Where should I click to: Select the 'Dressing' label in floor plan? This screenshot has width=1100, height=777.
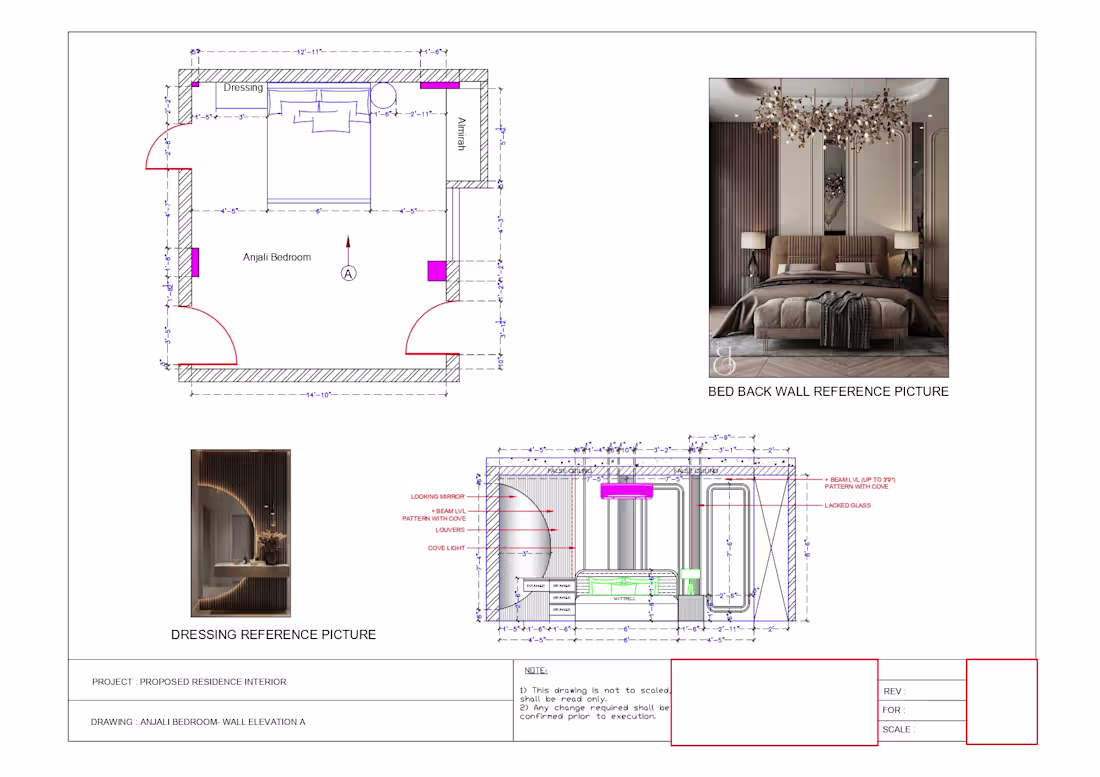click(x=243, y=88)
